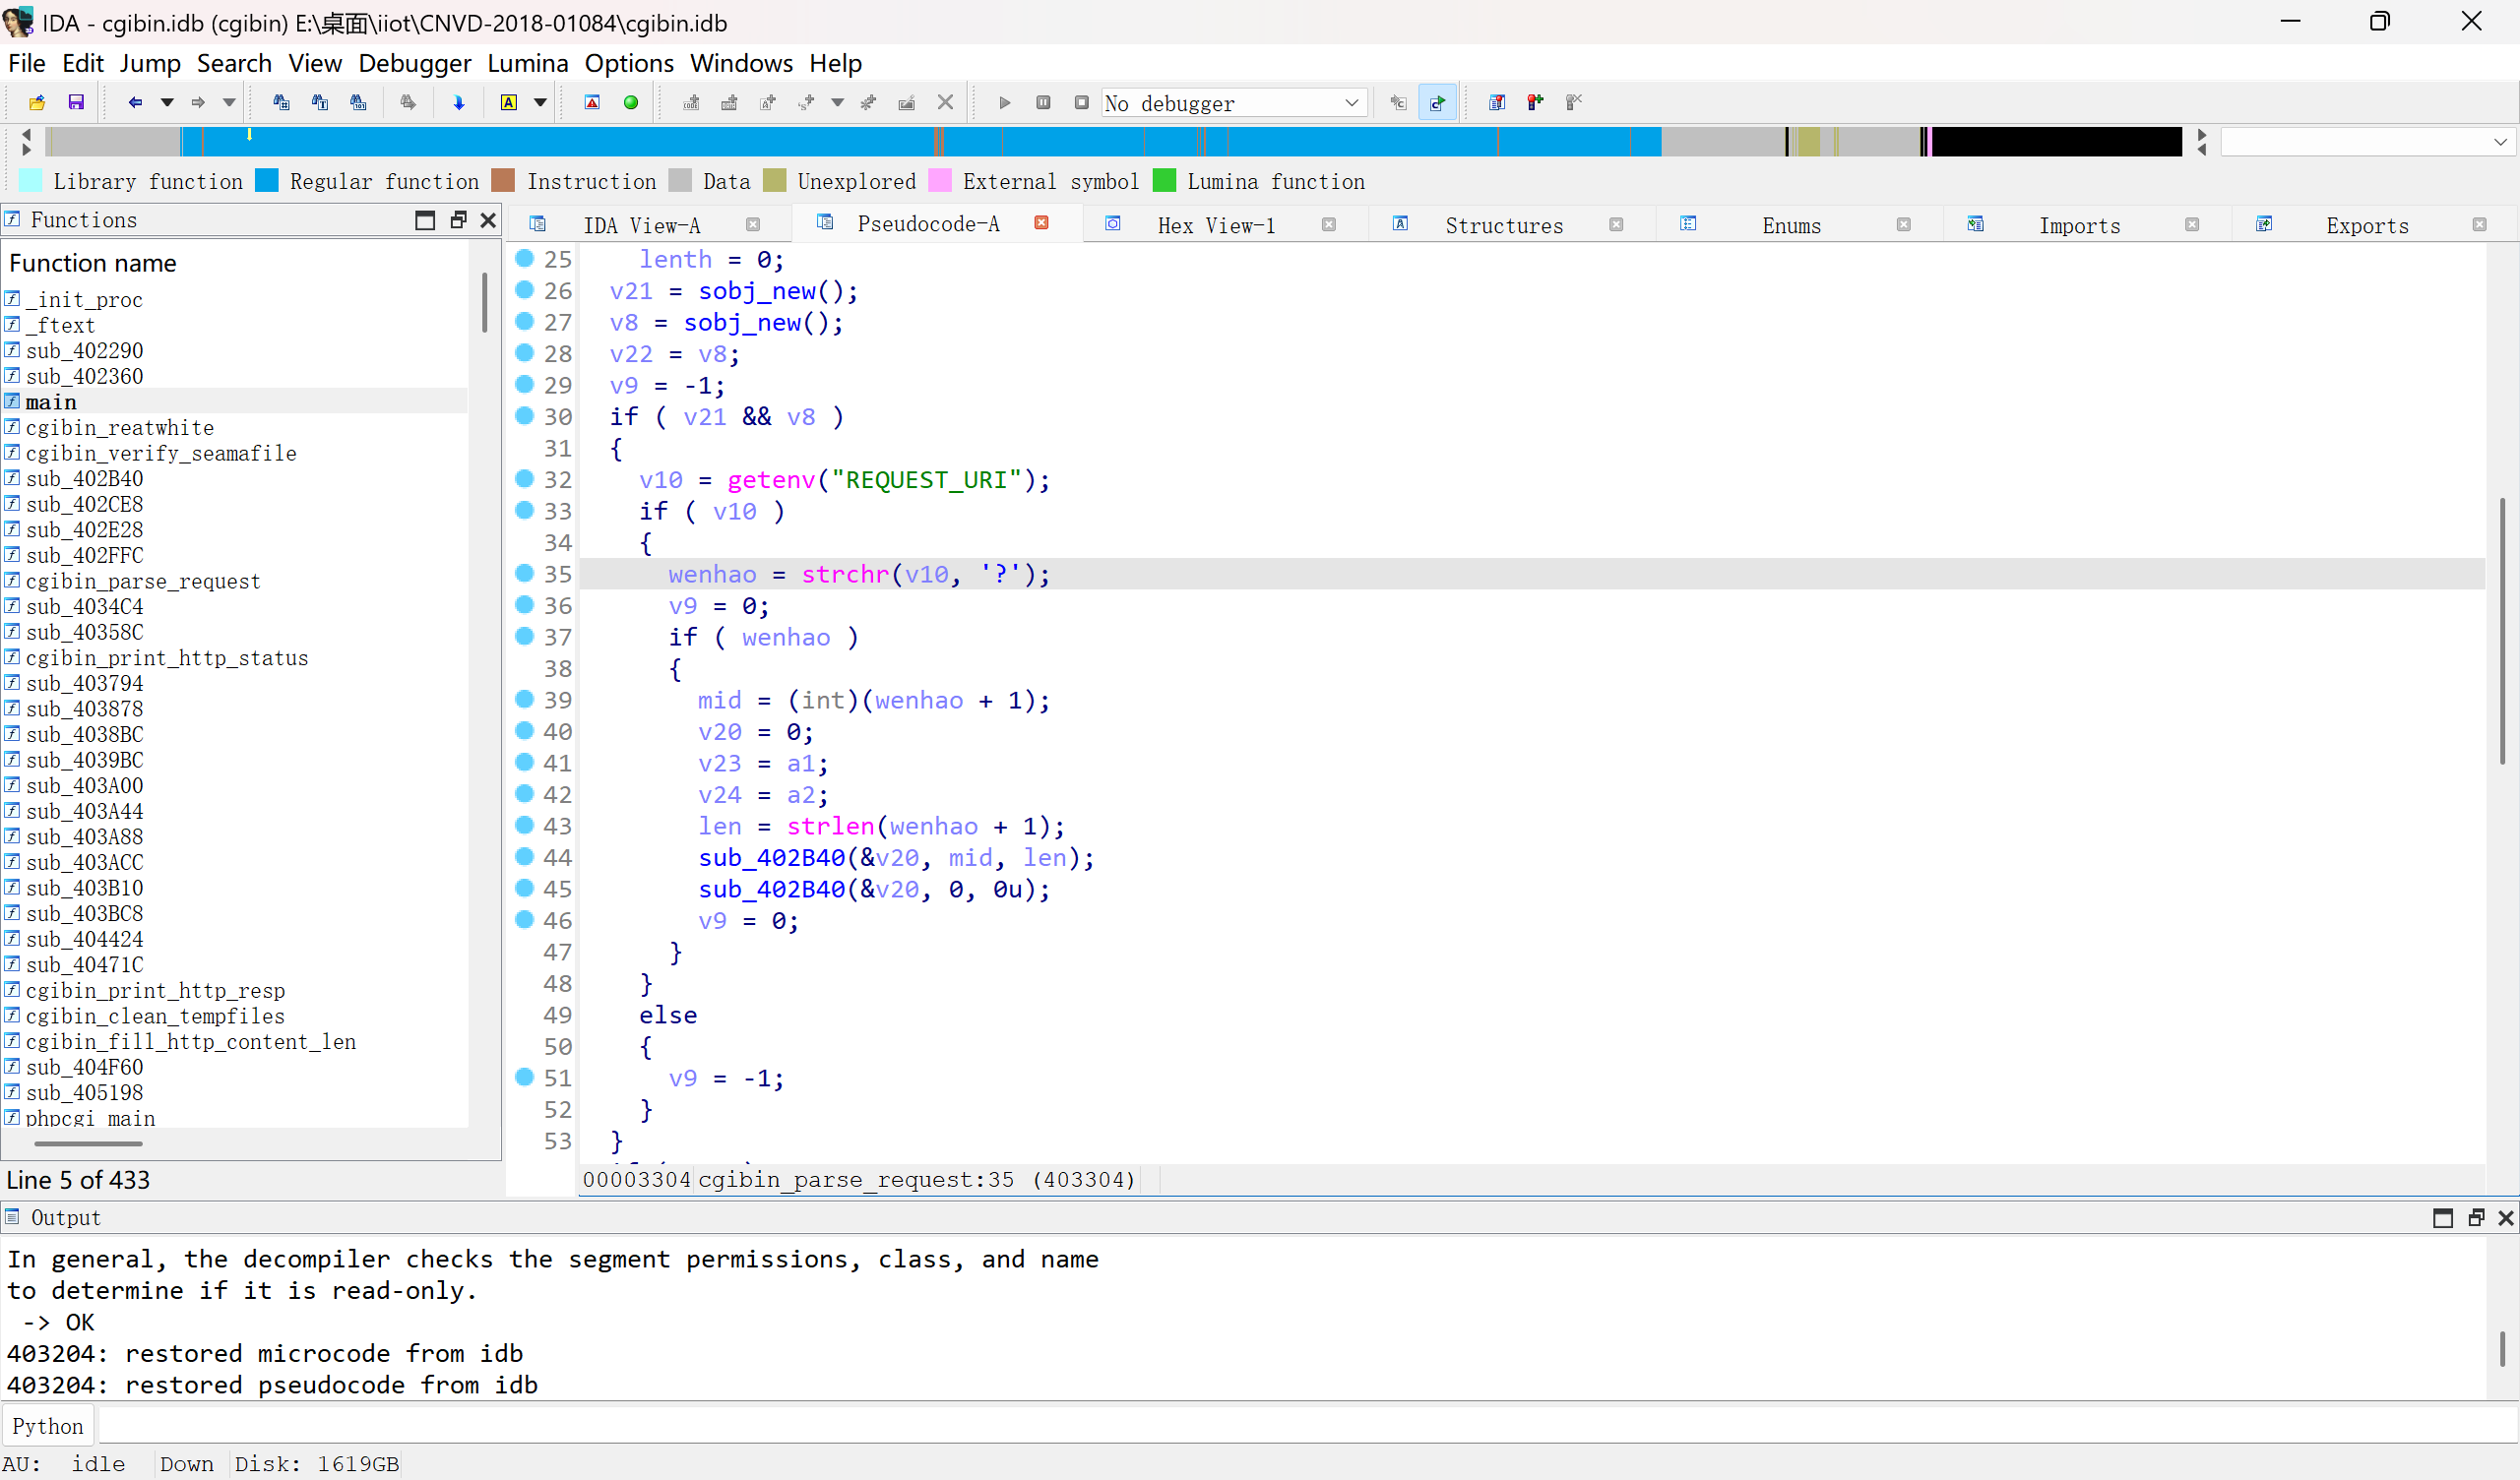Click the edit pencil toolbar icon

pyautogui.click(x=907, y=102)
